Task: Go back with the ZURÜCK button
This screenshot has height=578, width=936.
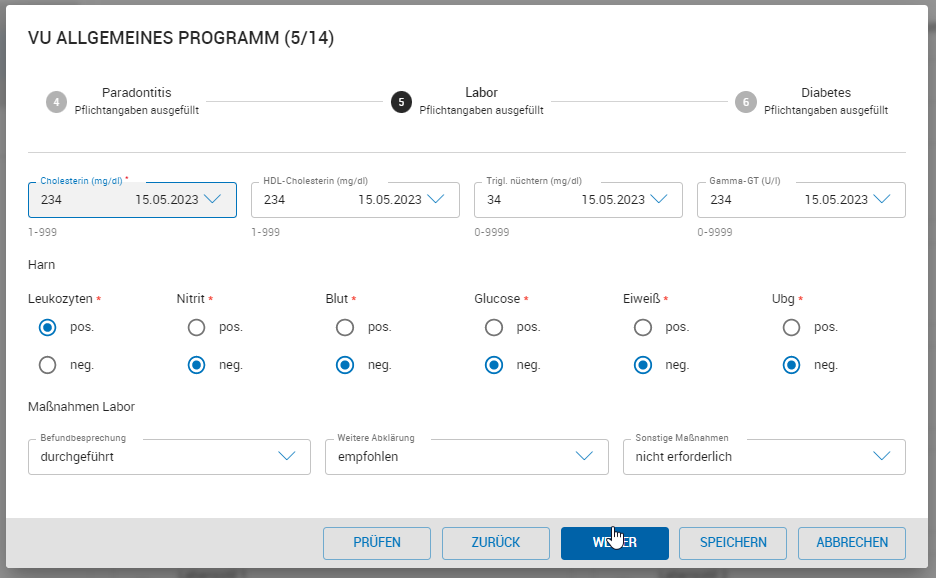Action: click(x=495, y=543)
